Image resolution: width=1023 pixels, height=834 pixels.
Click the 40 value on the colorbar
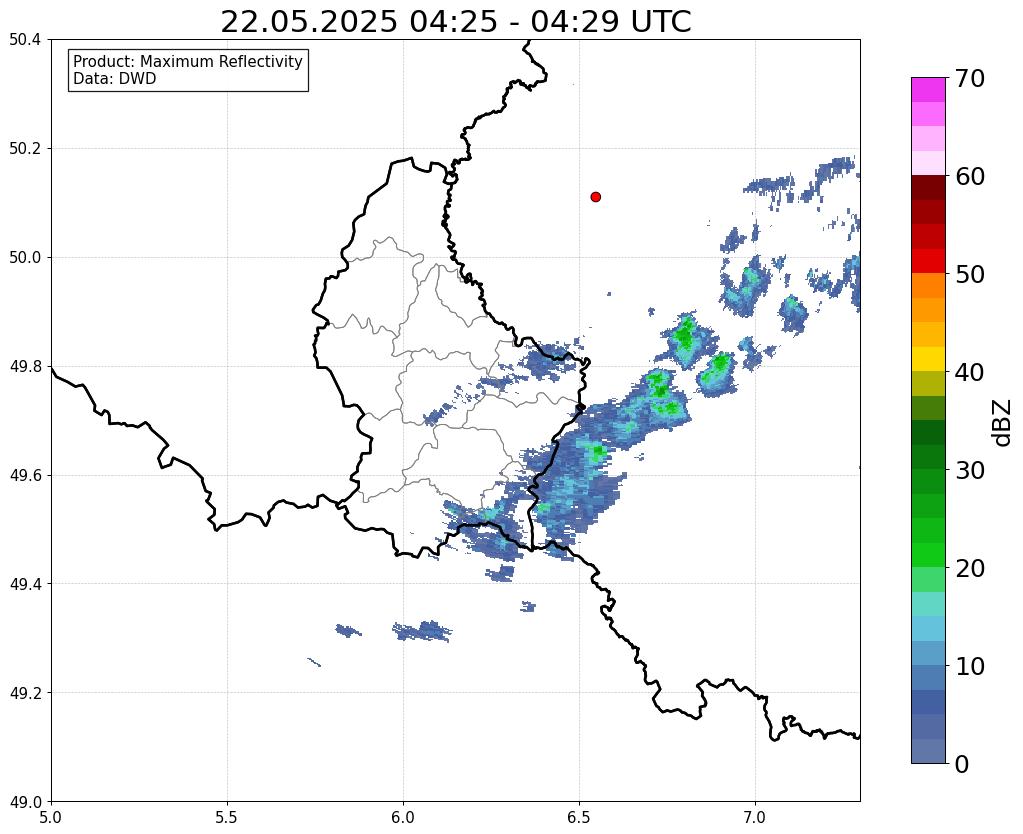click(x=969, y=372)
